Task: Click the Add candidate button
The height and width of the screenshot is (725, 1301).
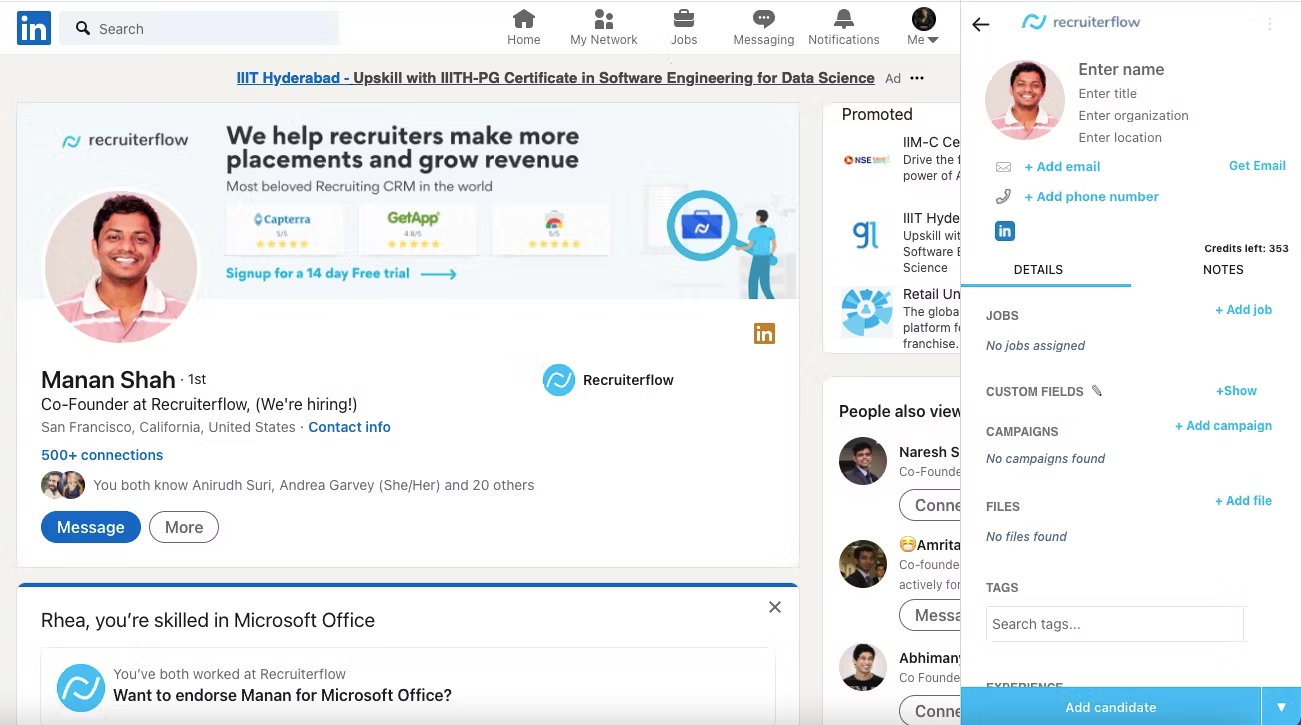Action: (x=1110, y=707)
